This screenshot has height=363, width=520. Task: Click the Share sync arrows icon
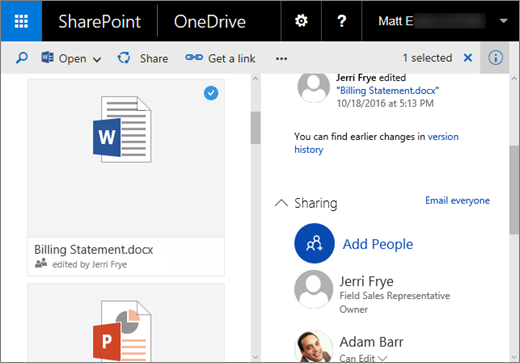[124, 58]
